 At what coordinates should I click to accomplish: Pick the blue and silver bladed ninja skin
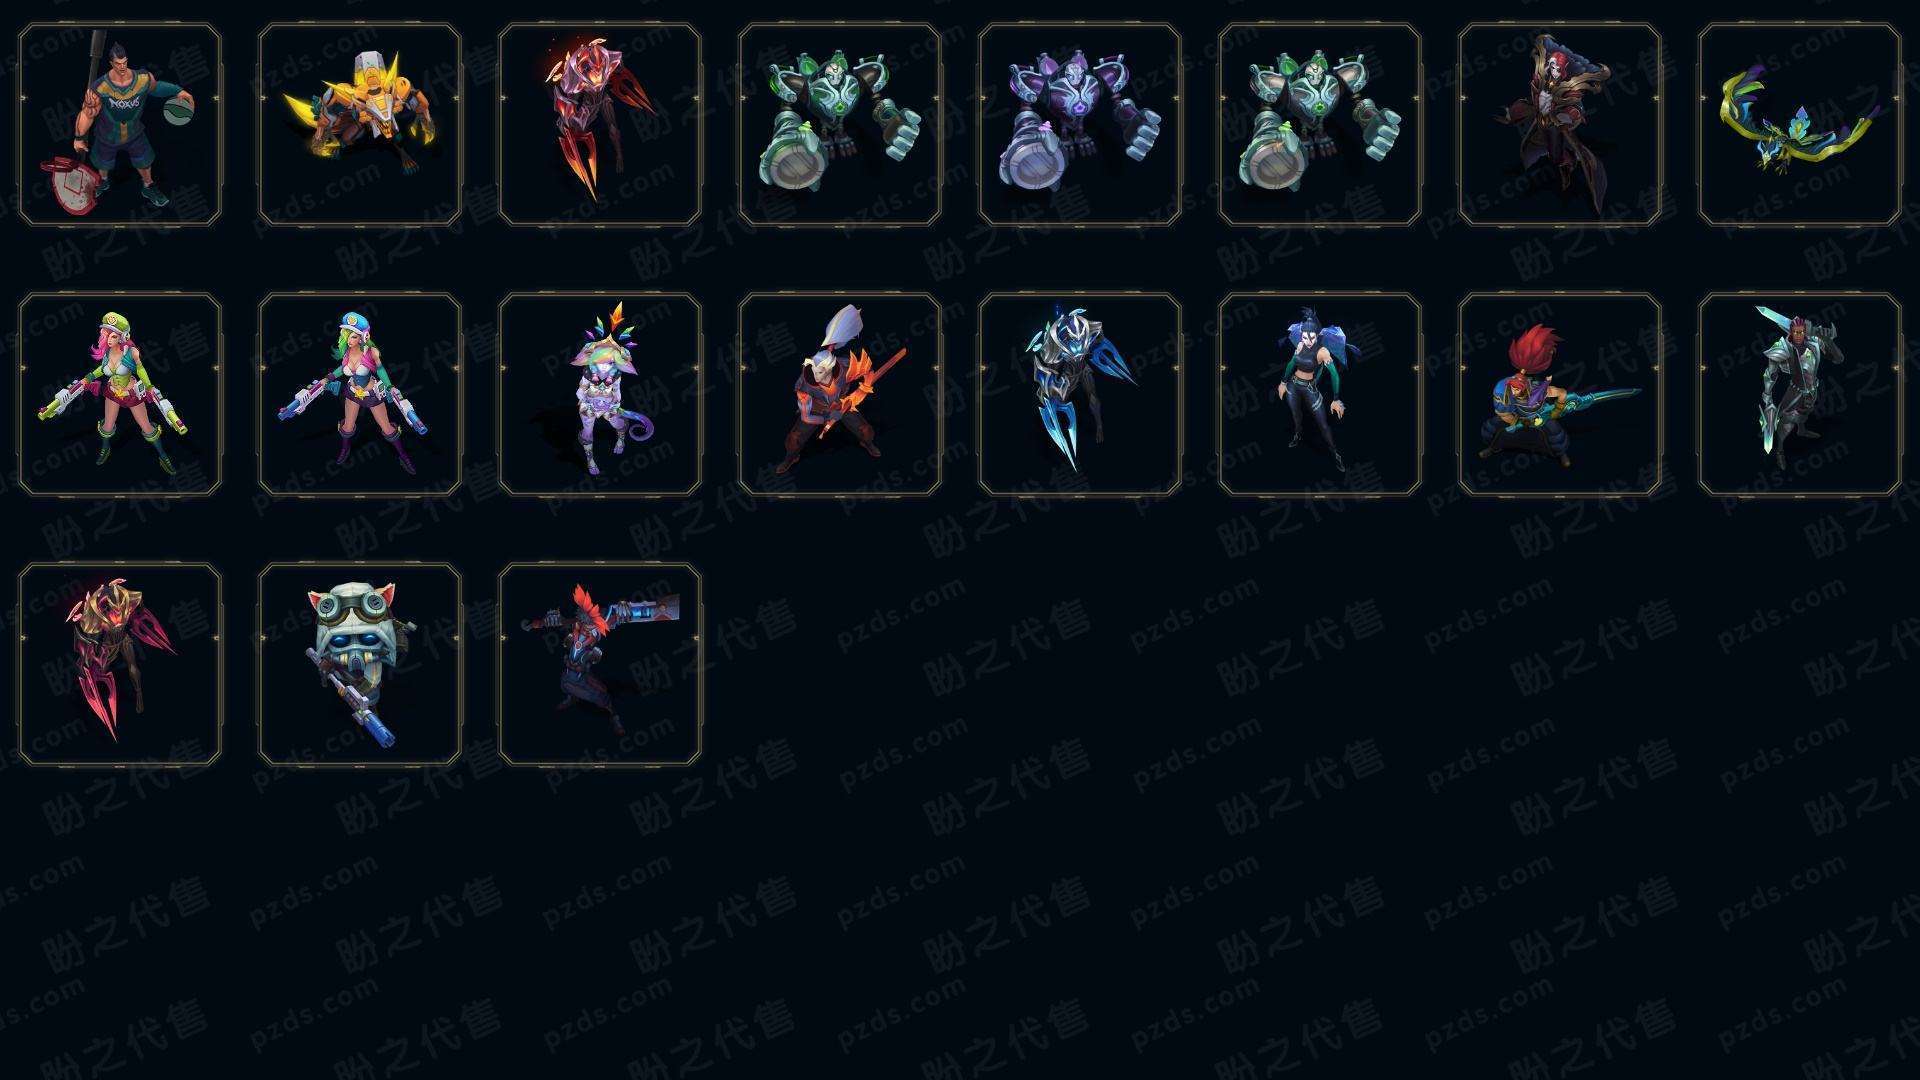click(1080, 394)
